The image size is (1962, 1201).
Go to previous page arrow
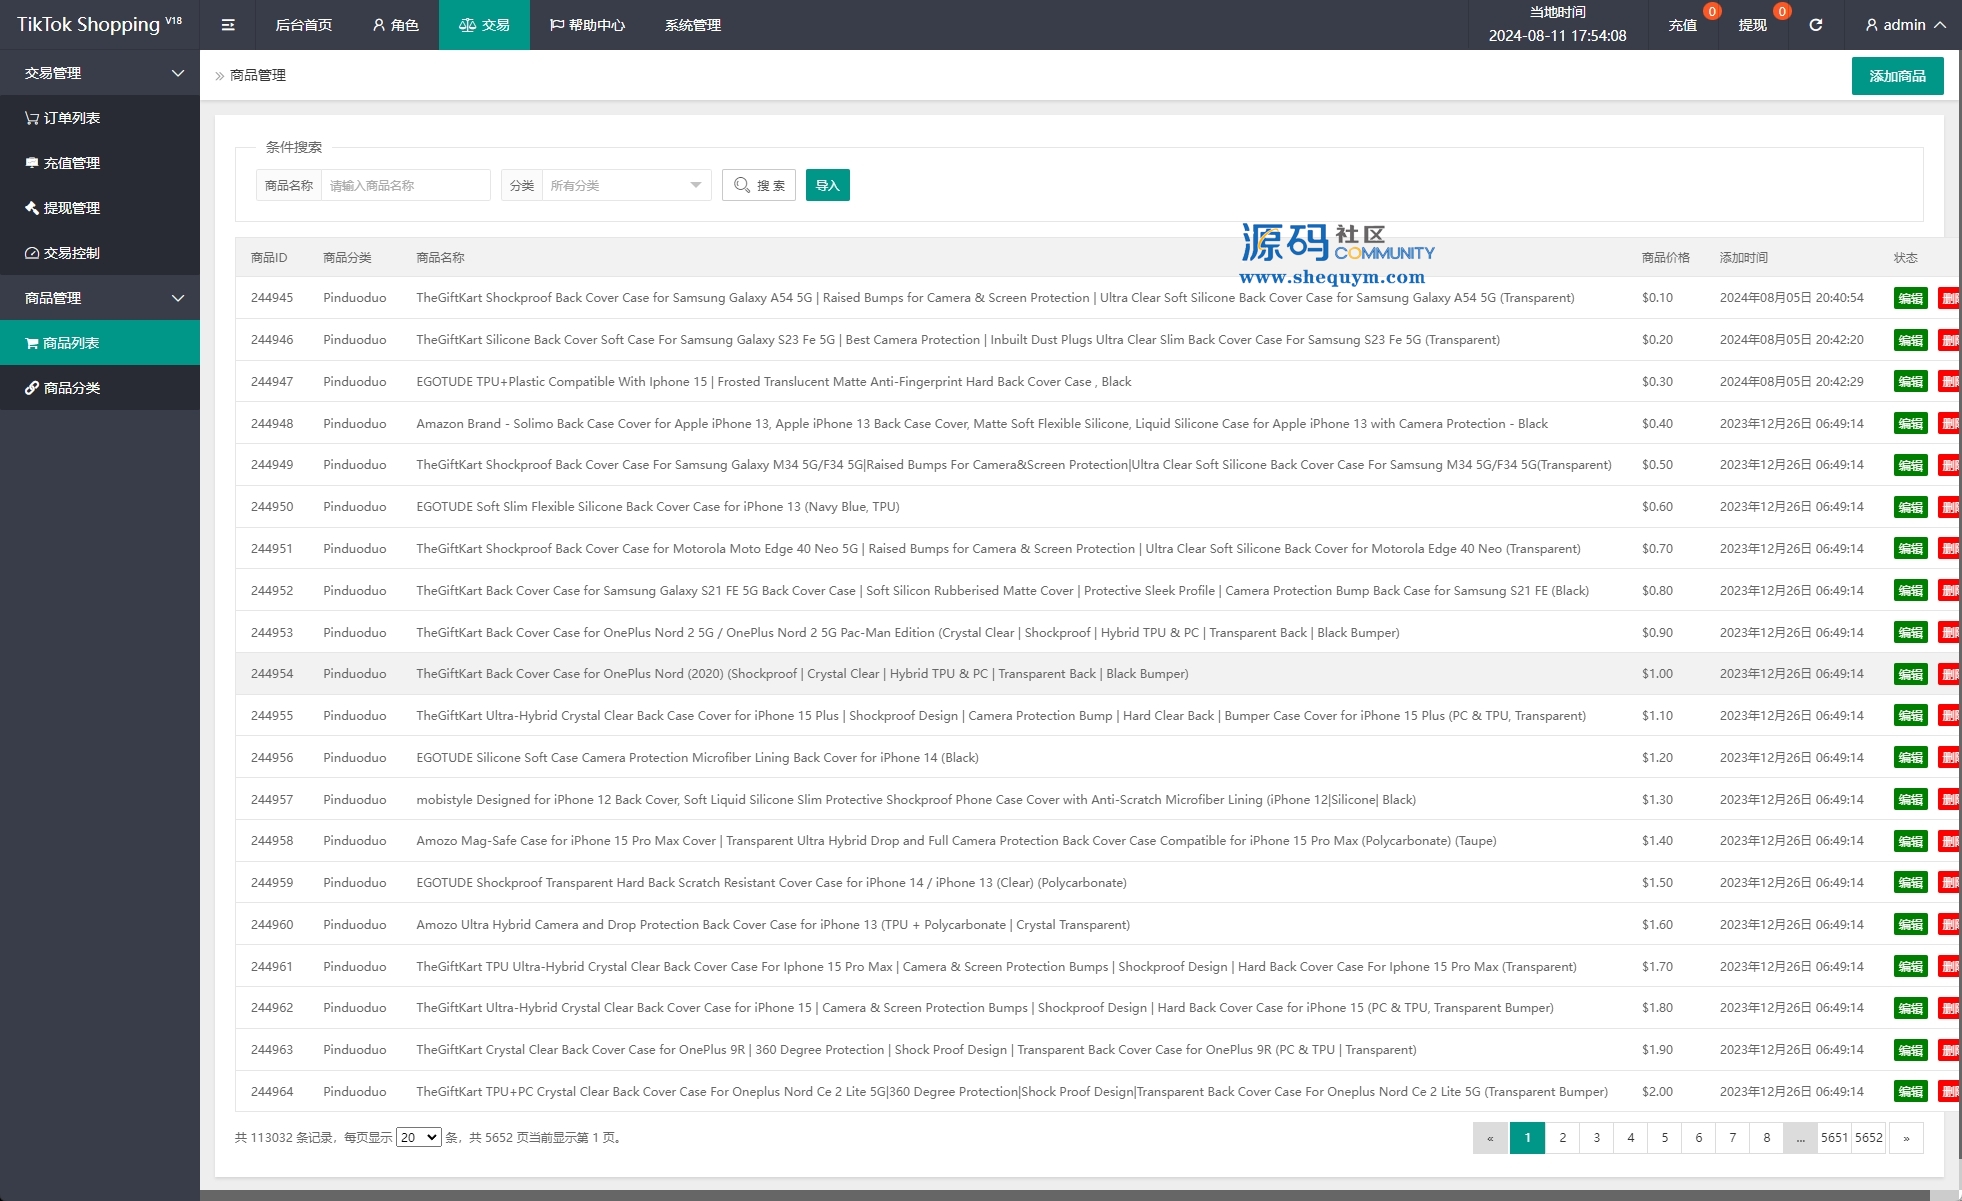coord(1490,1138)
